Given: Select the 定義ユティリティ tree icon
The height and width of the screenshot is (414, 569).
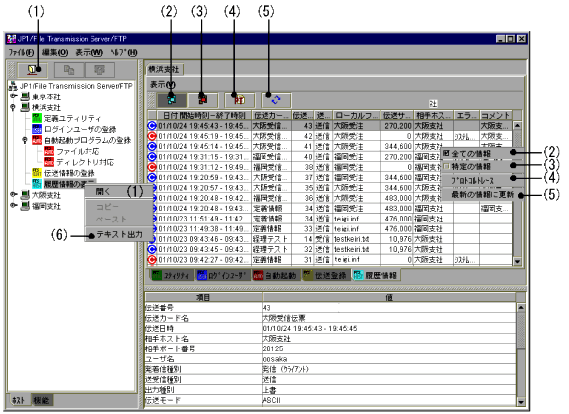Looking at the screenshot, I should [37, 118].
